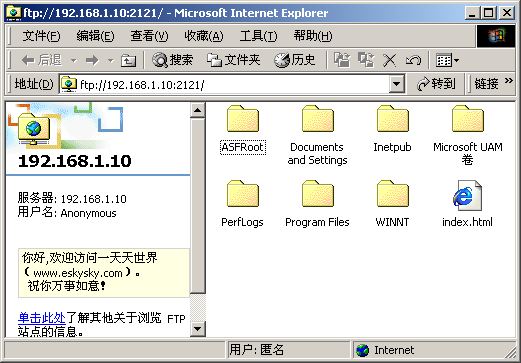Viewport: 521px width, 363px height.
Task: Select the PerfLogs folder icon
Action: point(243,194)
